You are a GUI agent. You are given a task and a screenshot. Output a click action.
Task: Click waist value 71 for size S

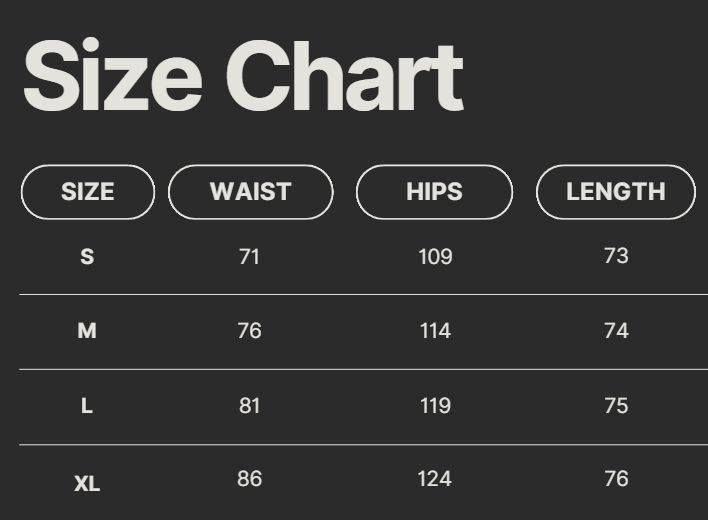click(x=249, y=257)
